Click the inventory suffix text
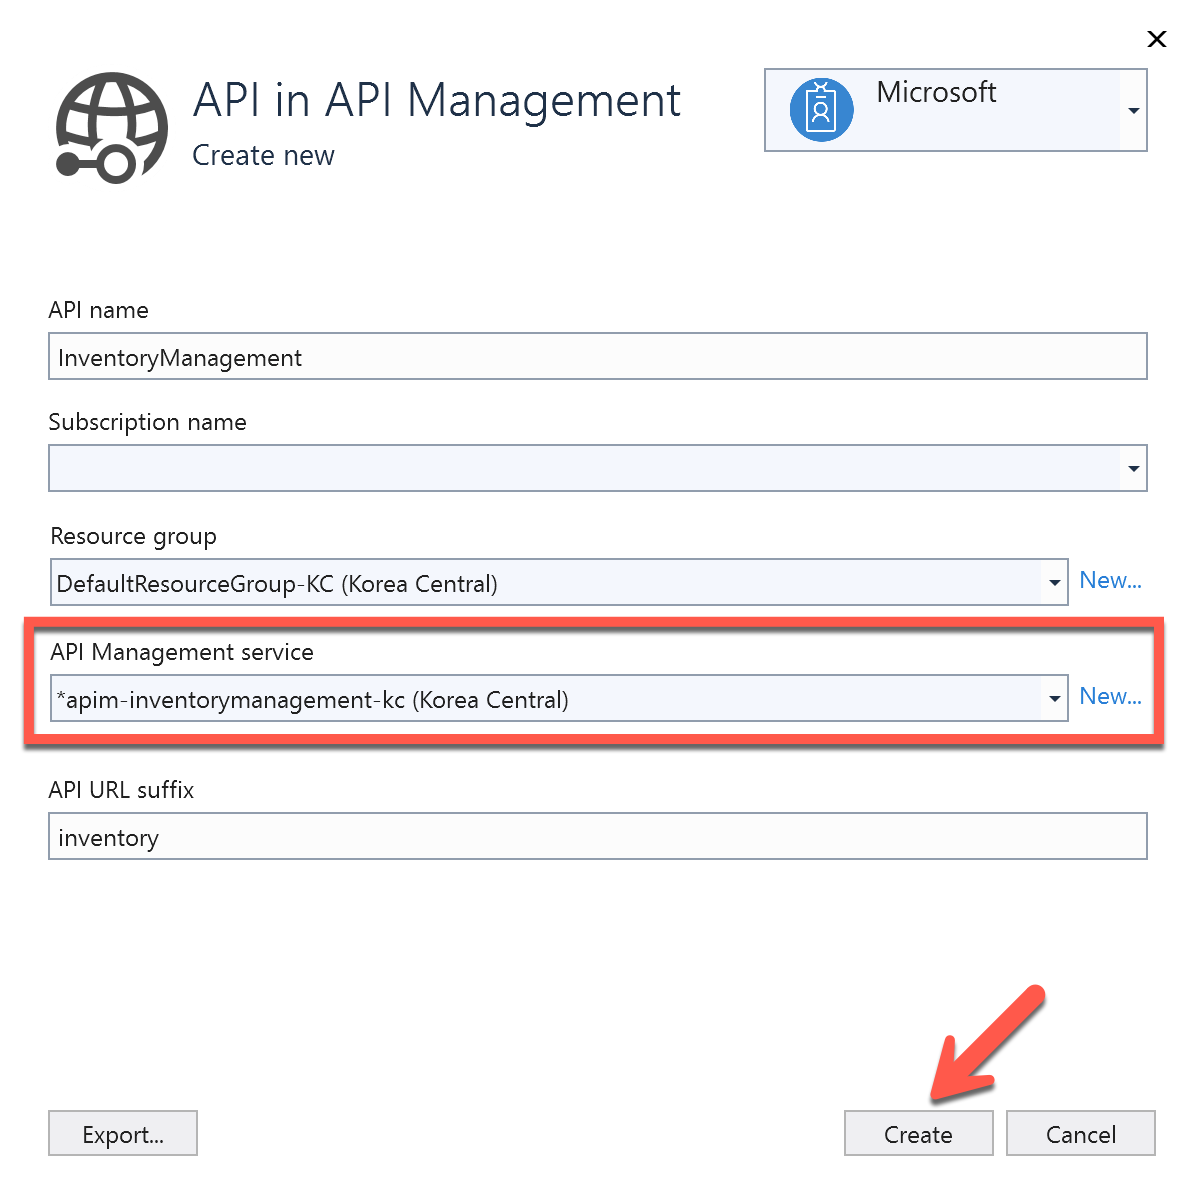 click(x=108, y=837)
